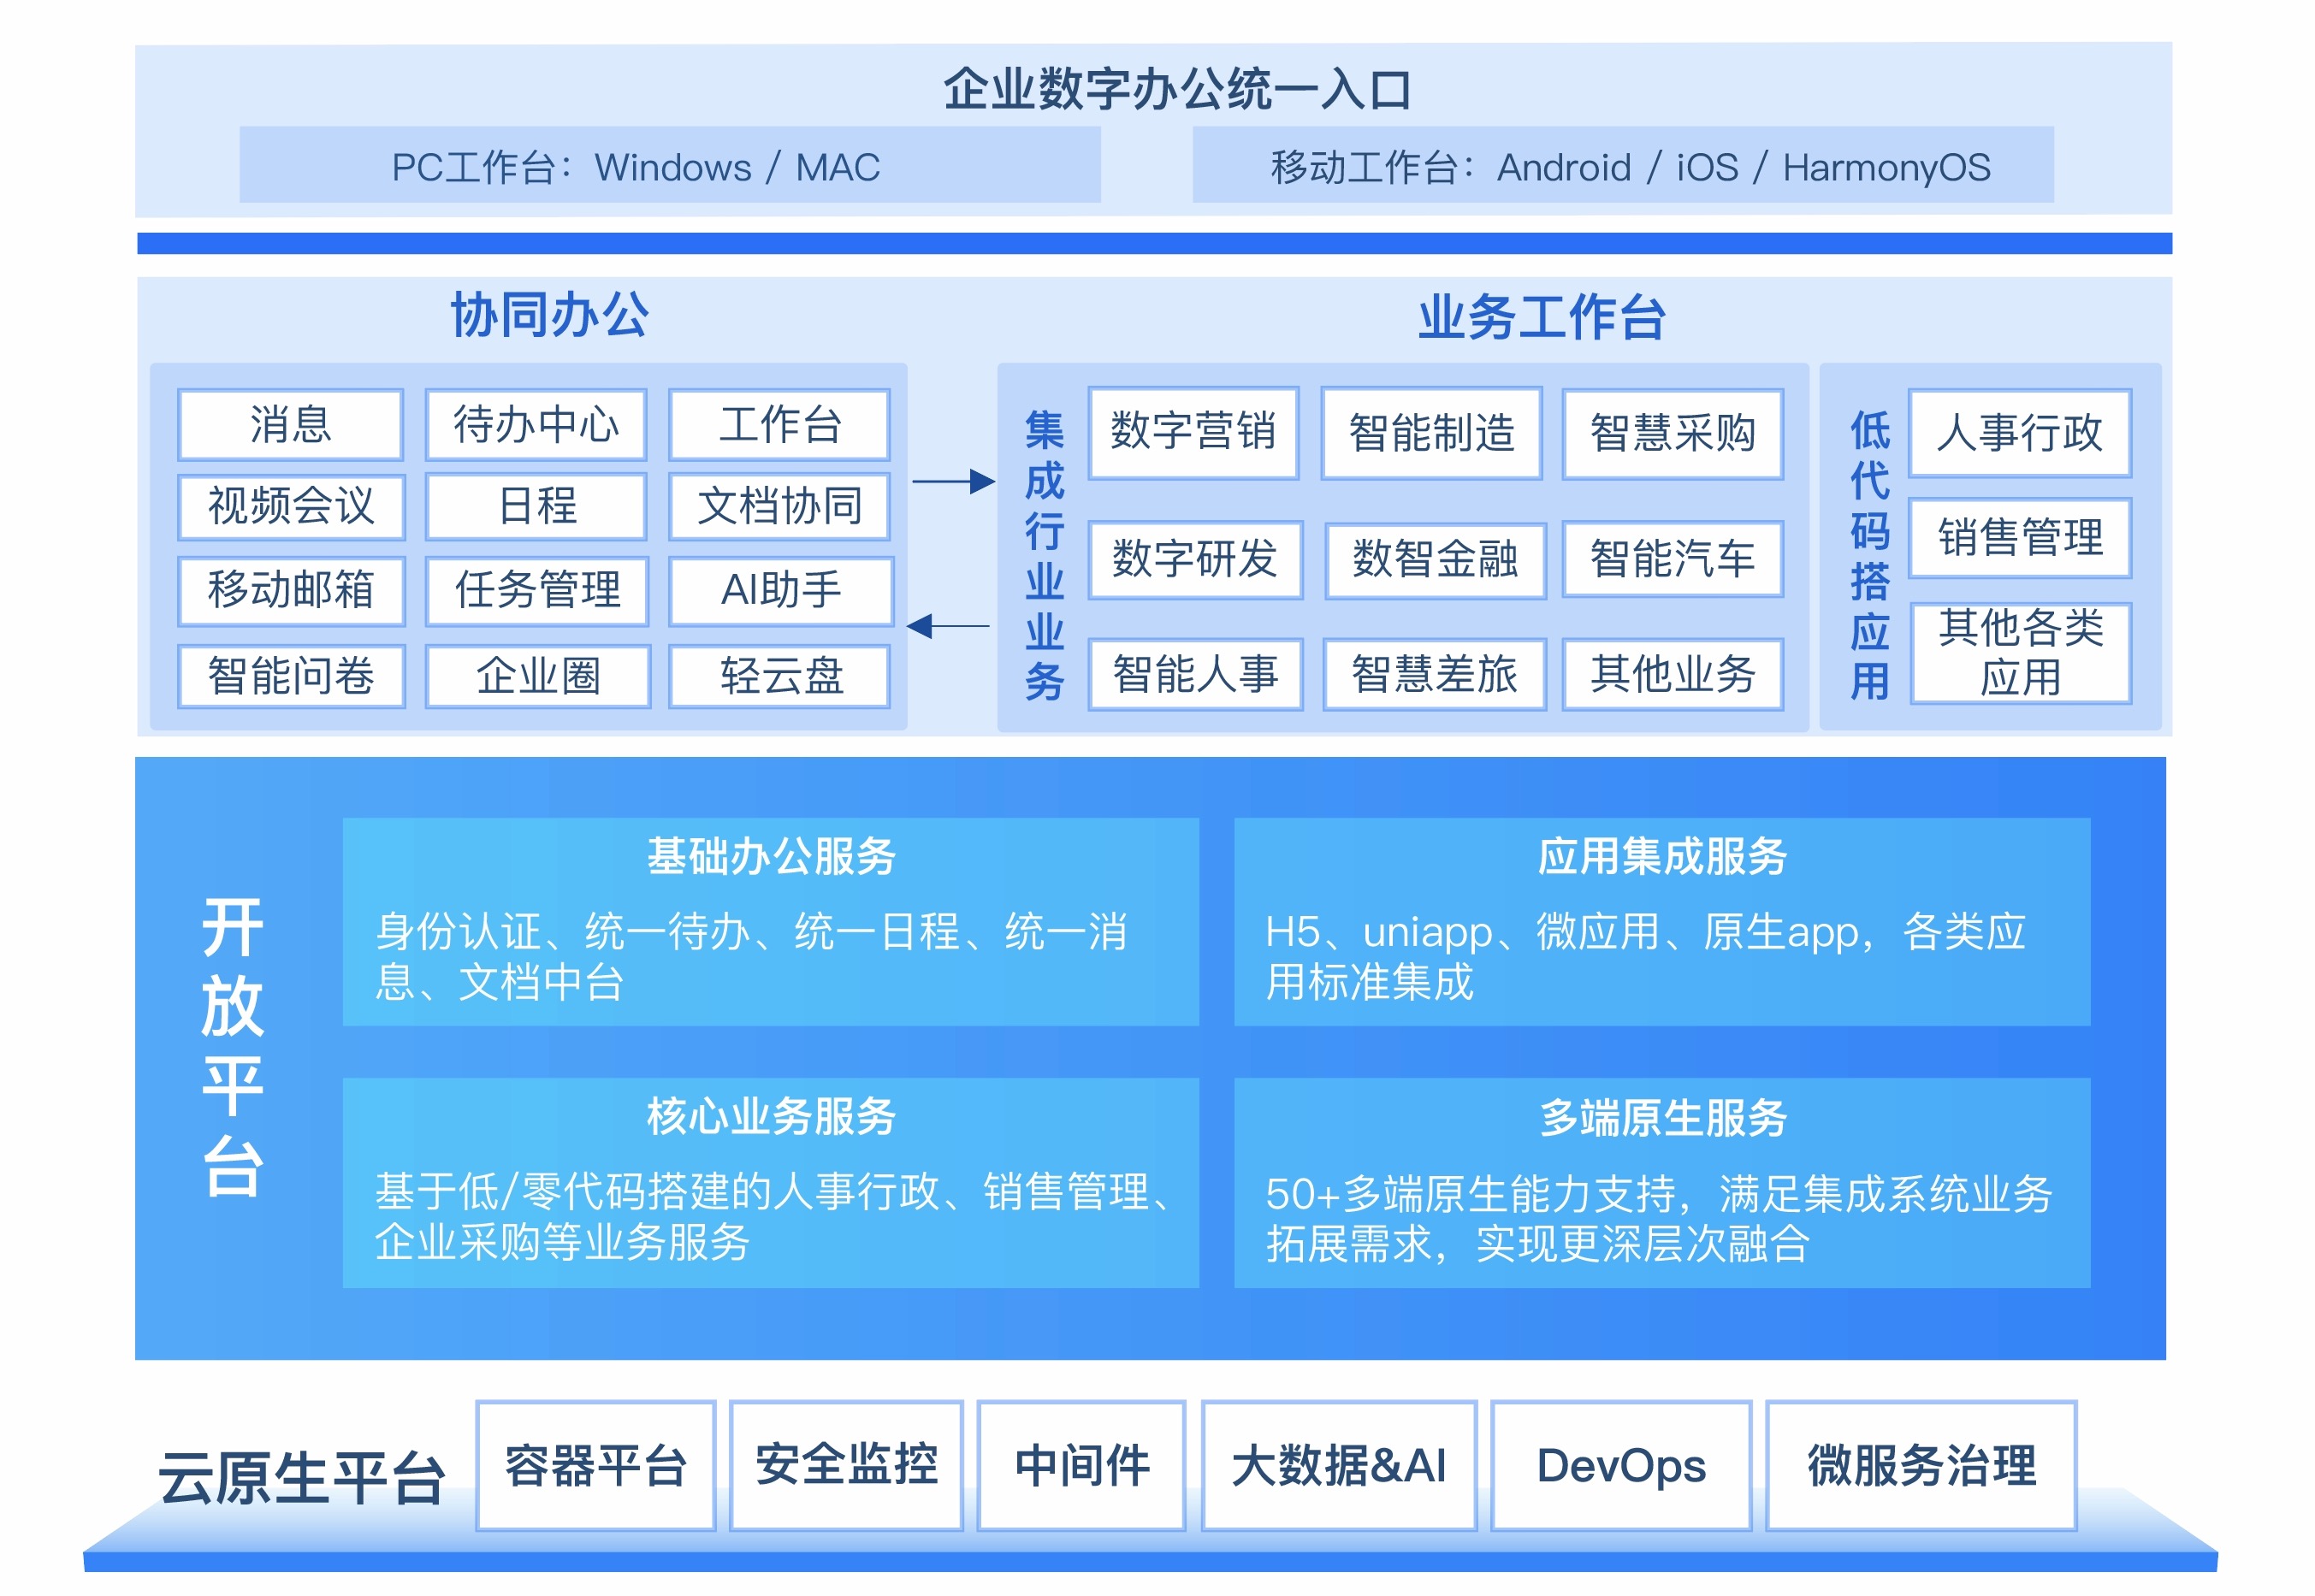
Task: Click the 智能问卷 box
Action: pos(291,676)
